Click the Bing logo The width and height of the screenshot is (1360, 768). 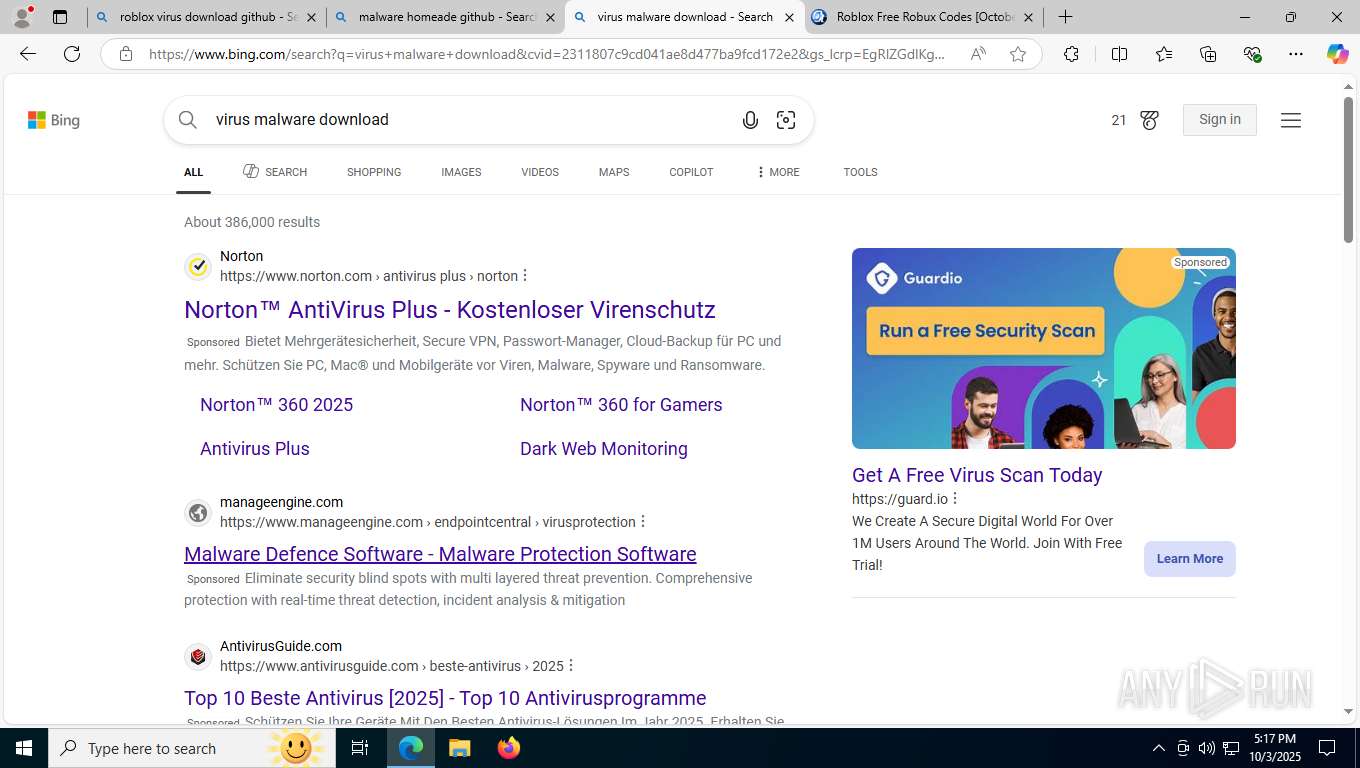(54, 120)
